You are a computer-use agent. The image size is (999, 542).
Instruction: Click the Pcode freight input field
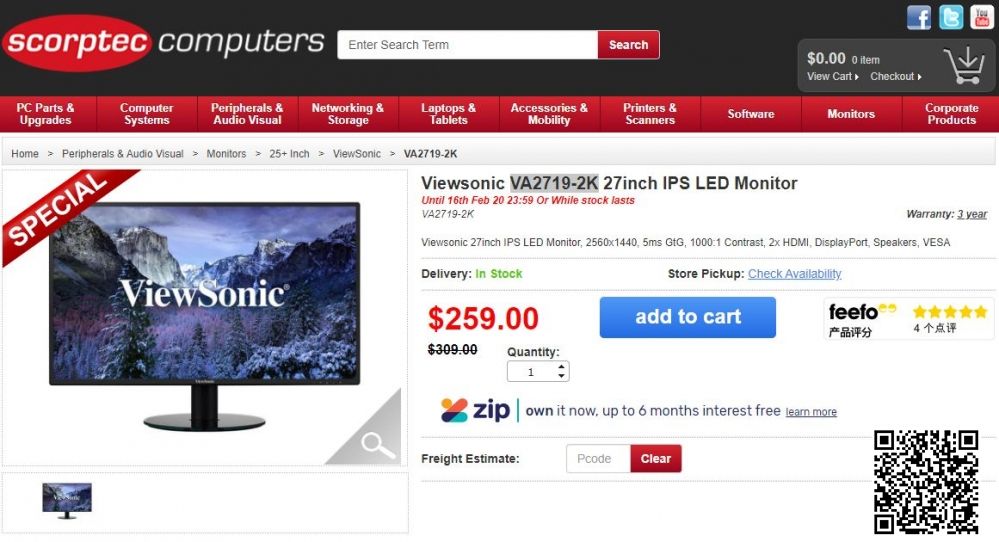(598, 459)
